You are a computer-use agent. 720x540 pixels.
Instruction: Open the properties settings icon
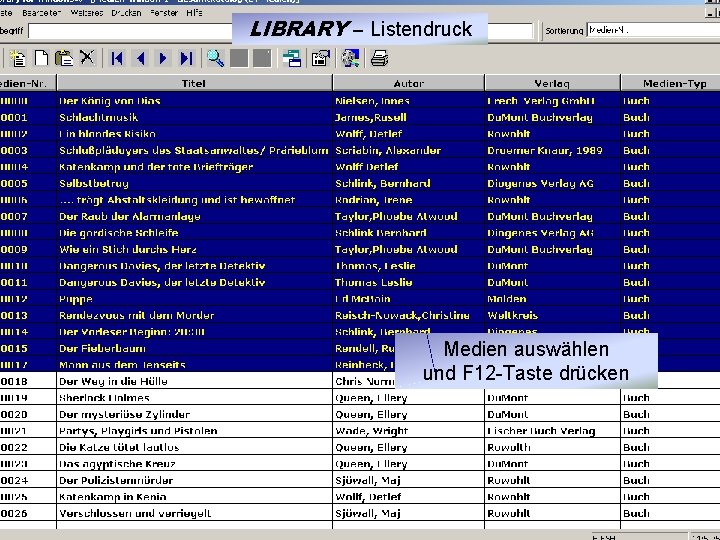tap(321, 58)
